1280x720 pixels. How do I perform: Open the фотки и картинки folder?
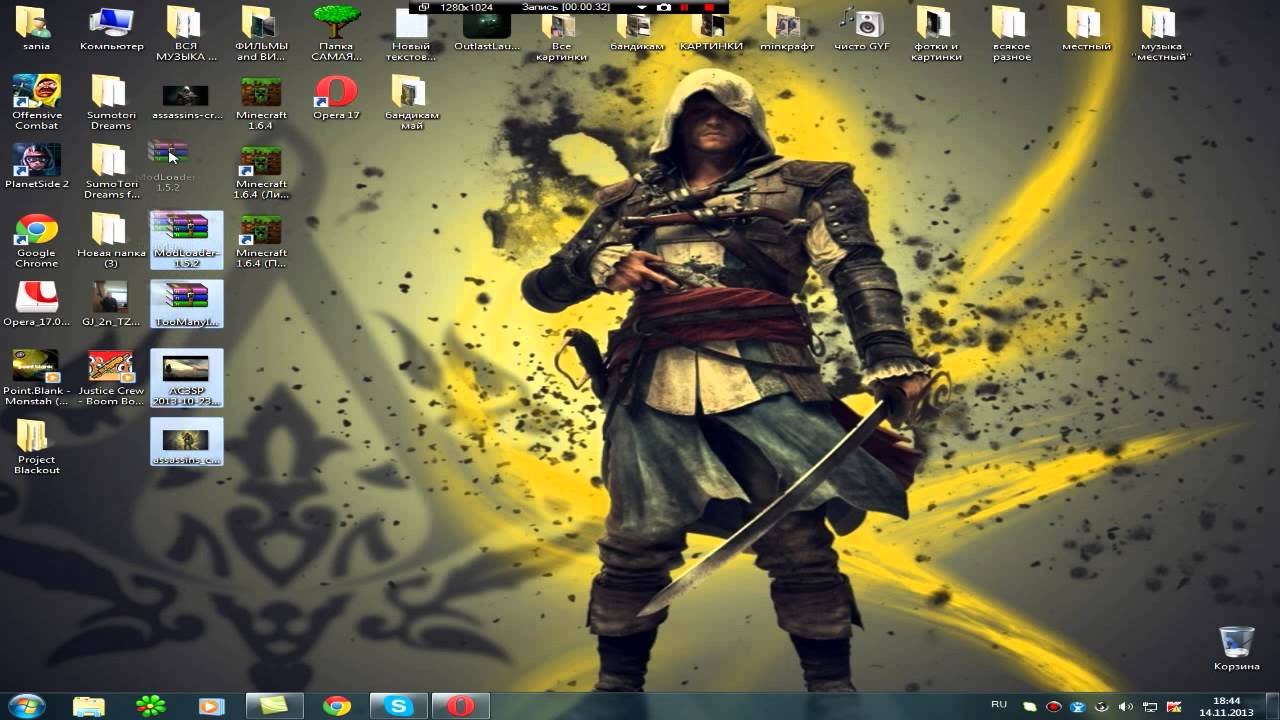936,32
